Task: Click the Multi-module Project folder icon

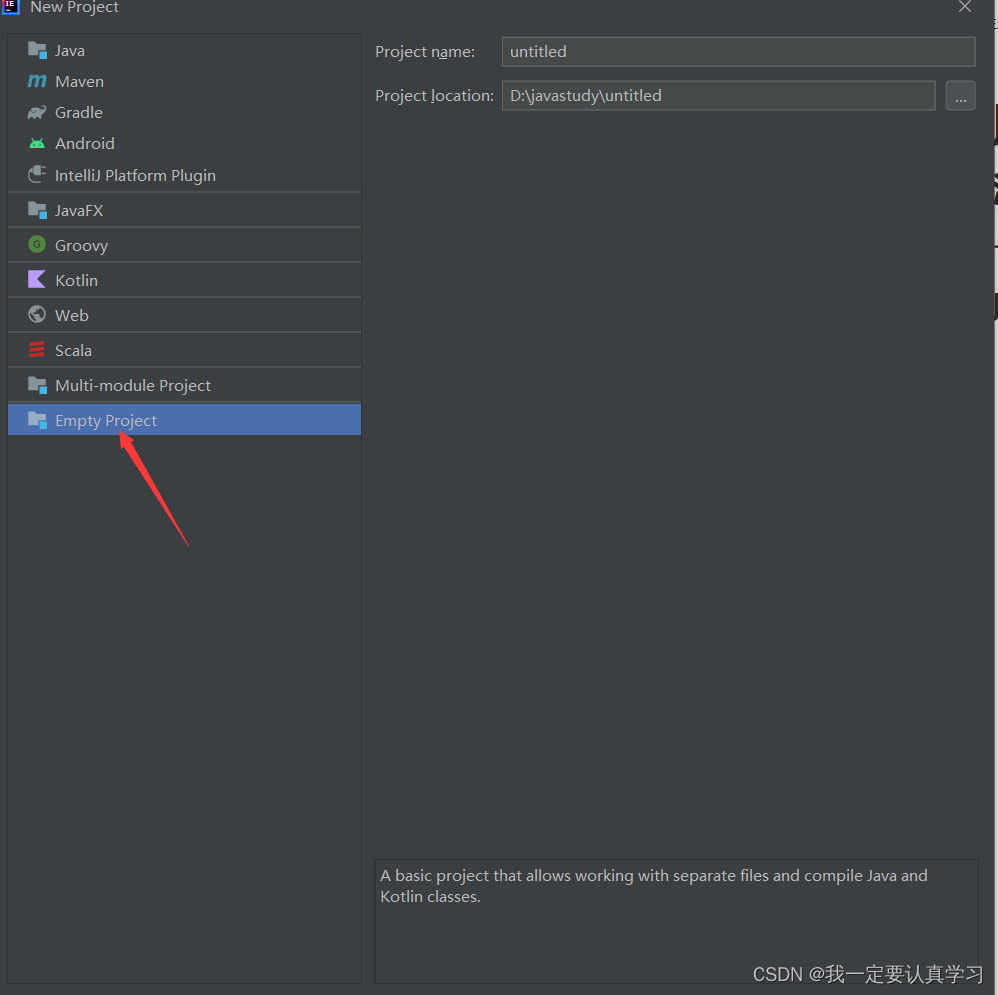Action: click(37, 385)
